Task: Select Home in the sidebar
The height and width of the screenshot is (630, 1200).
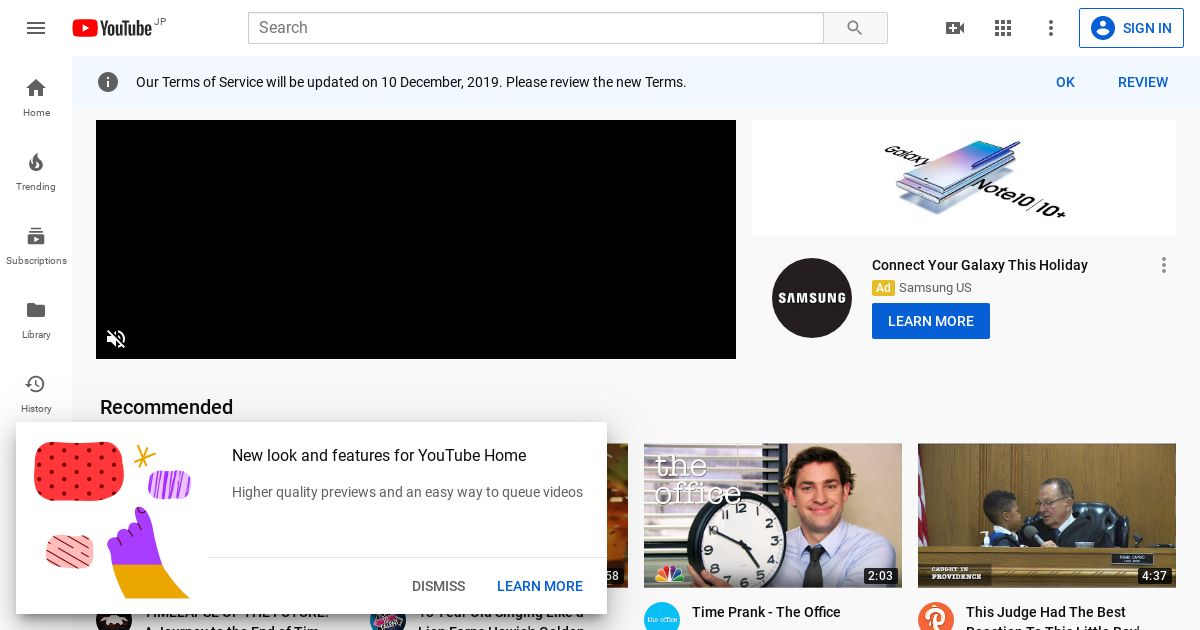Action: (x=36, y=97)
